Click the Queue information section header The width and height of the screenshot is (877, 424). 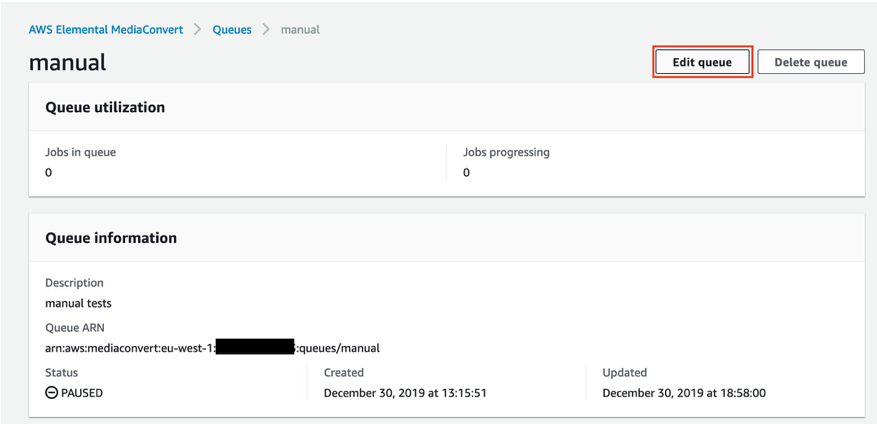pyautogui.click(x=111, y=238)
